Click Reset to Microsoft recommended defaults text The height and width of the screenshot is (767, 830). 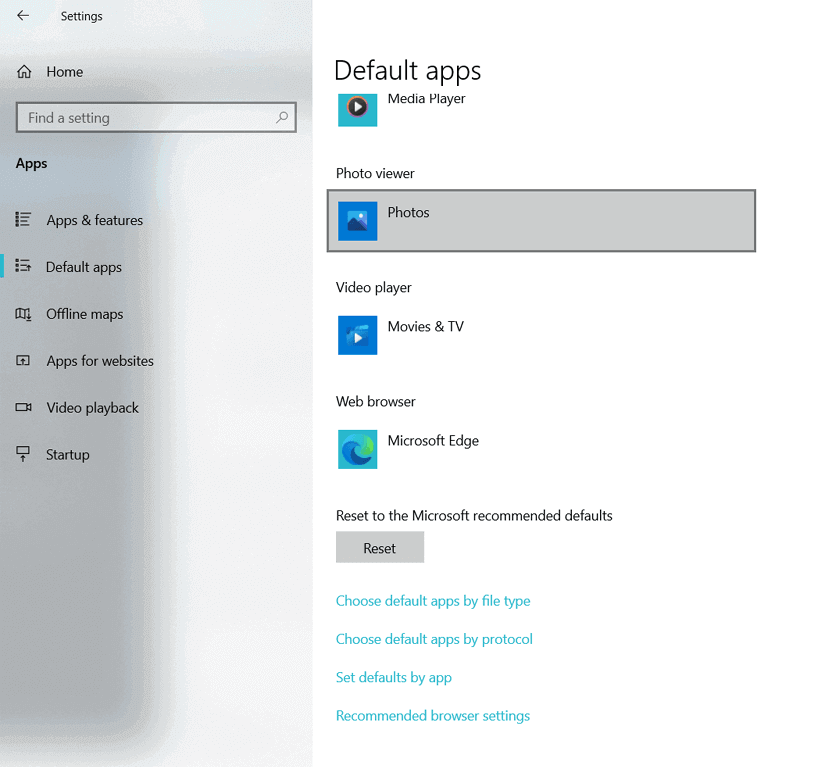[474, 516]
